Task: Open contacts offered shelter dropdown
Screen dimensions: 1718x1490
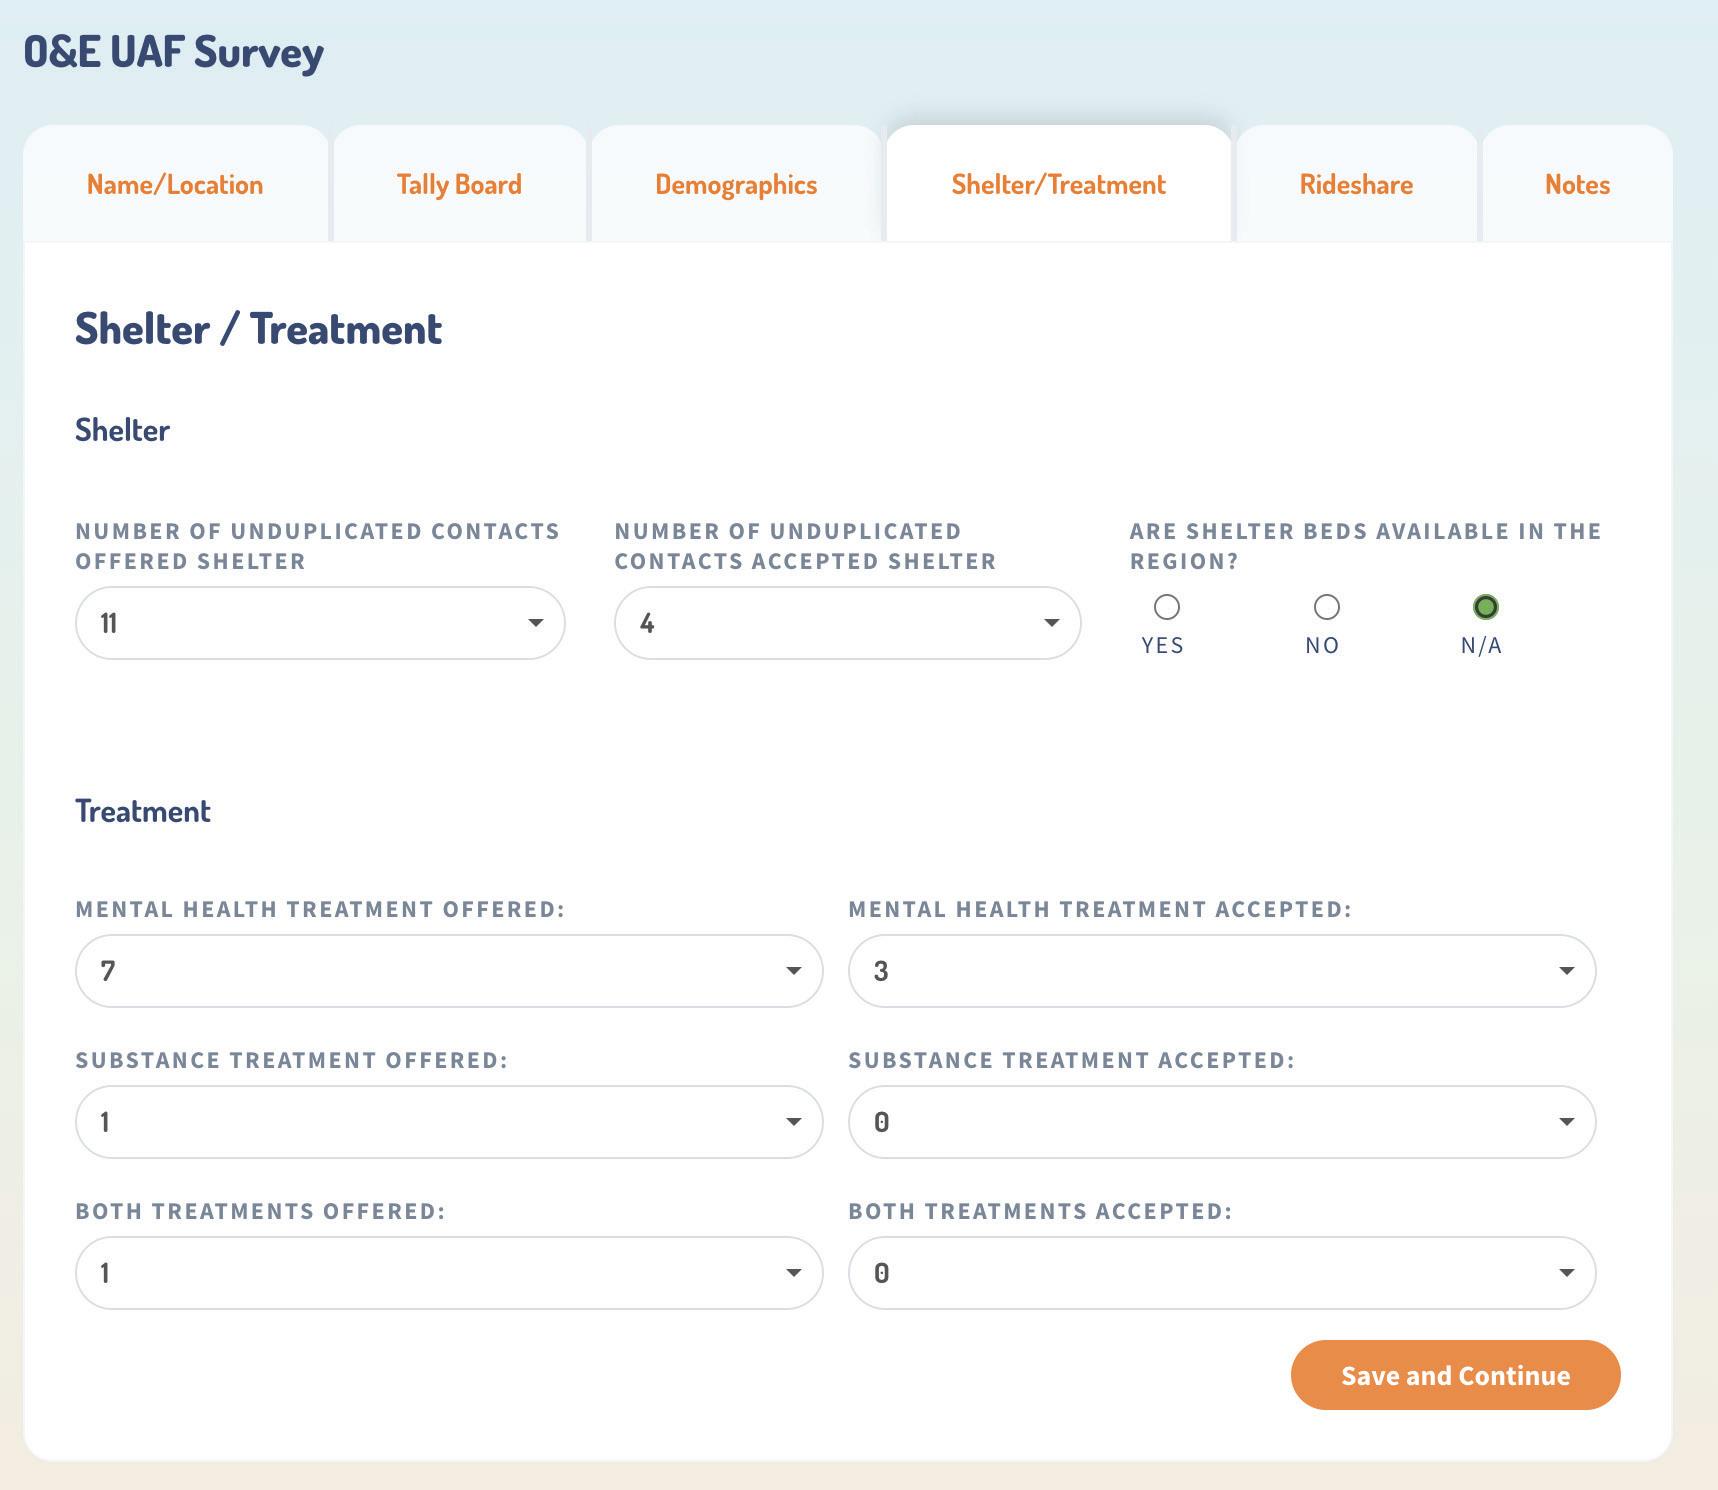Action: tap(320, 623)
